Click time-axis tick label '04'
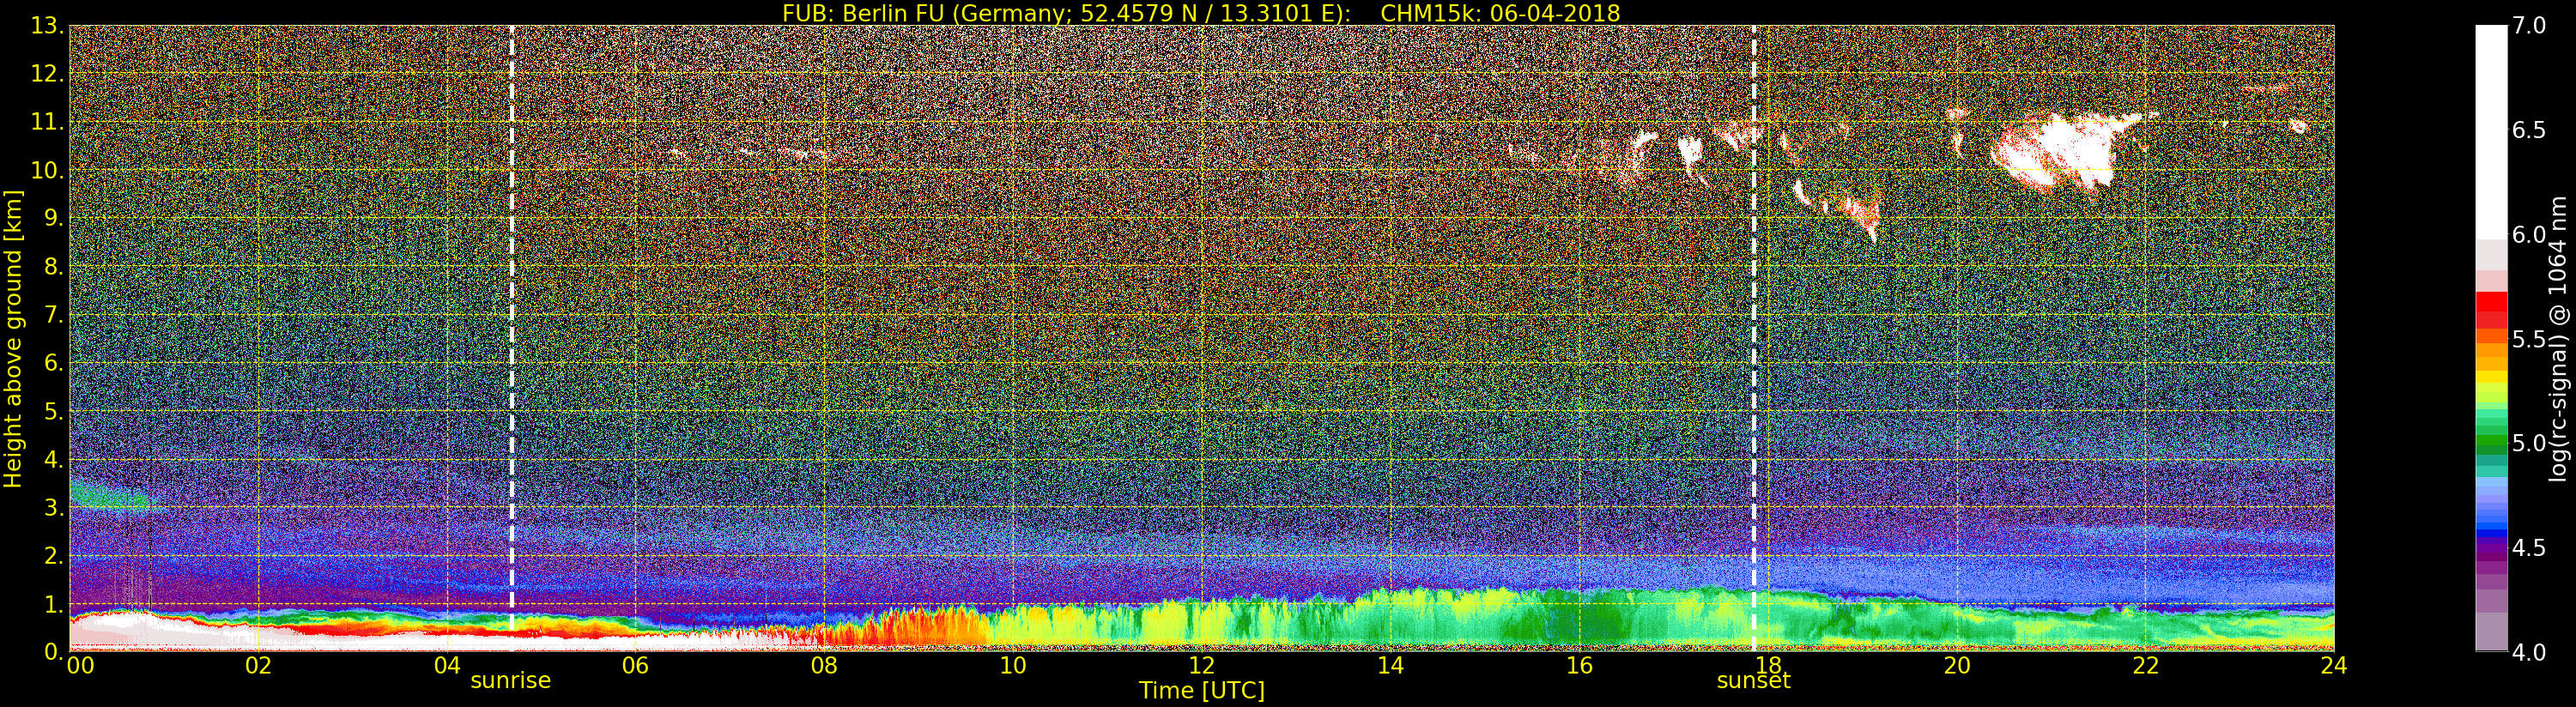The height and width of the screenshot is (707, 2576). (447, 666)
